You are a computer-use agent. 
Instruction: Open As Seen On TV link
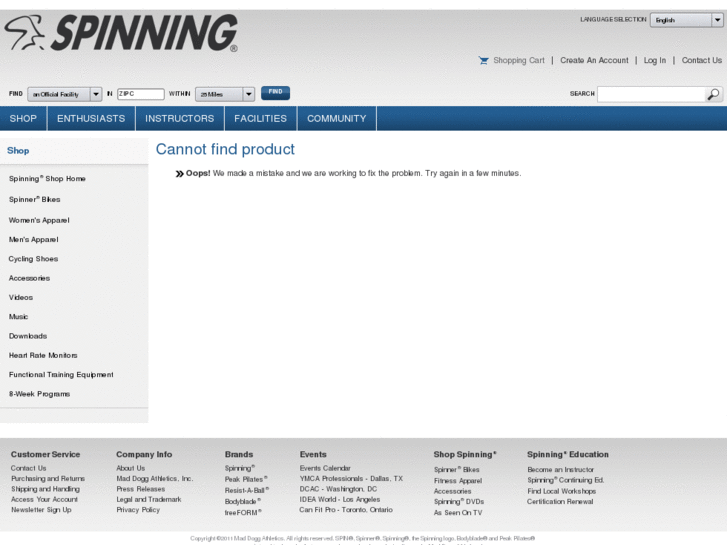[x=458, y=513]
